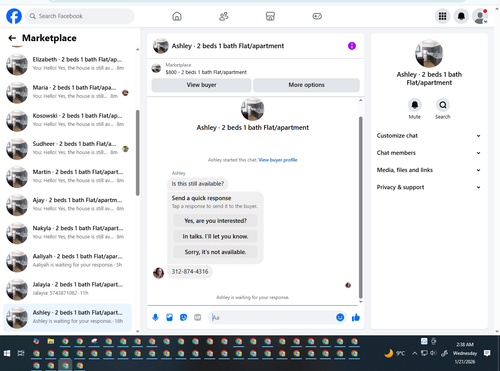
Task: Expand the Privacy & support section
Action: coord(429,187)
